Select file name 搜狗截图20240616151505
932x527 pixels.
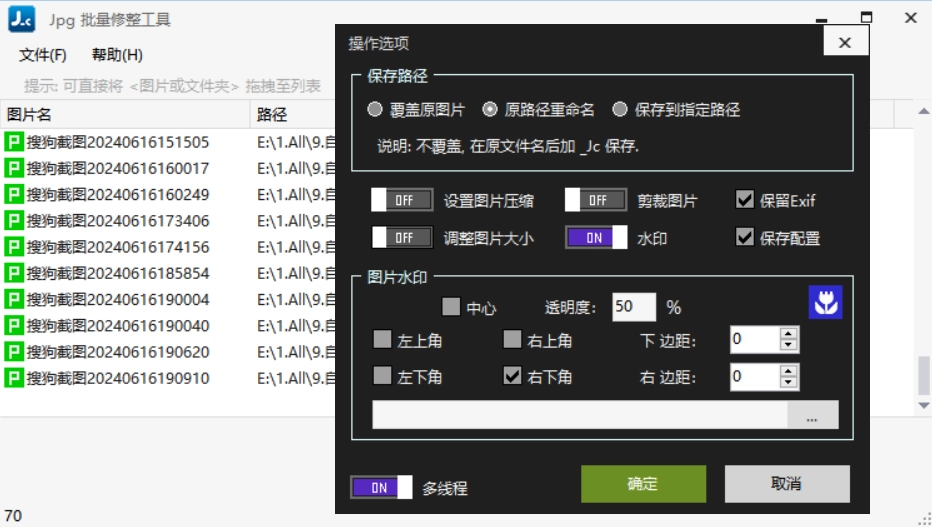[x=118, y=142]
